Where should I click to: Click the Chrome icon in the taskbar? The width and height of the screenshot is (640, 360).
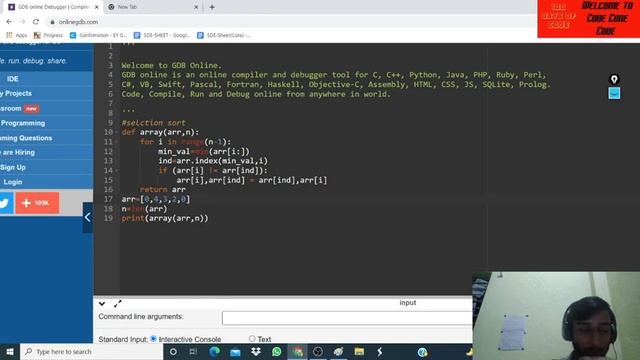click(297, 351)
